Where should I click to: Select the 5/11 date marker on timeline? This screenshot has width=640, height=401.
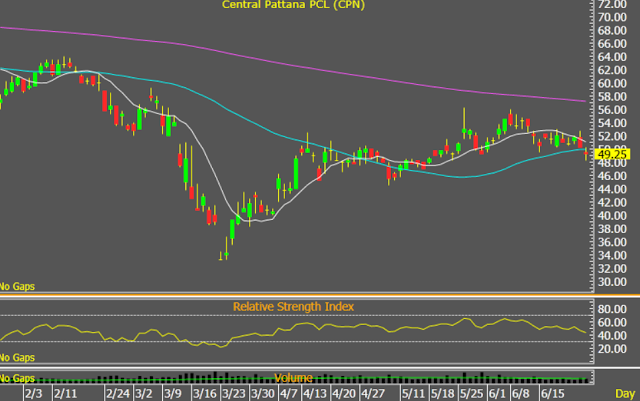click(x=413, y=394)
